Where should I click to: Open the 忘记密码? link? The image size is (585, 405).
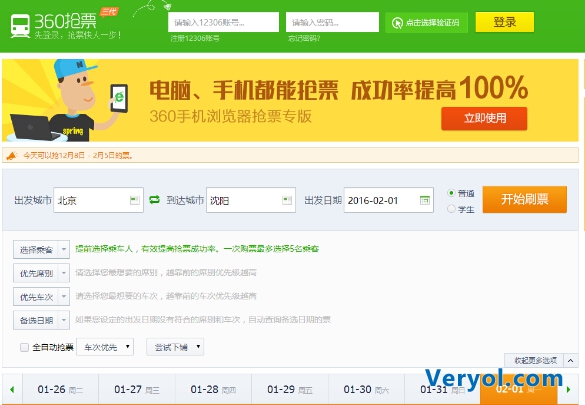[x=304, y=38]
